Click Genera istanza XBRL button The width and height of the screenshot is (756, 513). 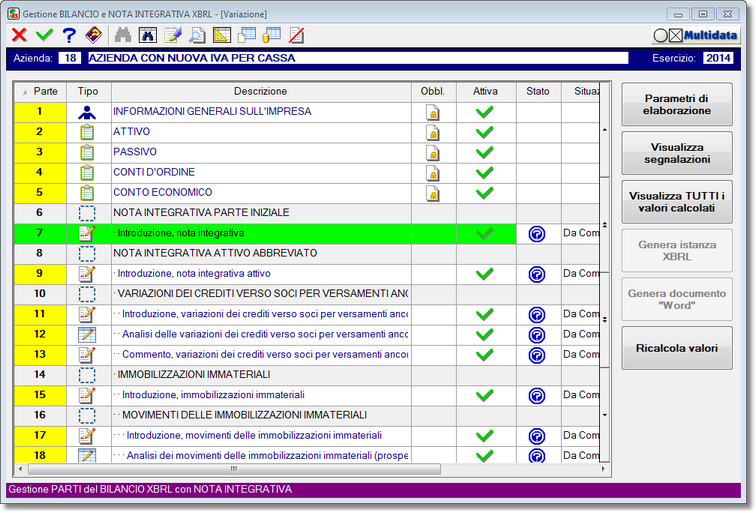[676, 251]
